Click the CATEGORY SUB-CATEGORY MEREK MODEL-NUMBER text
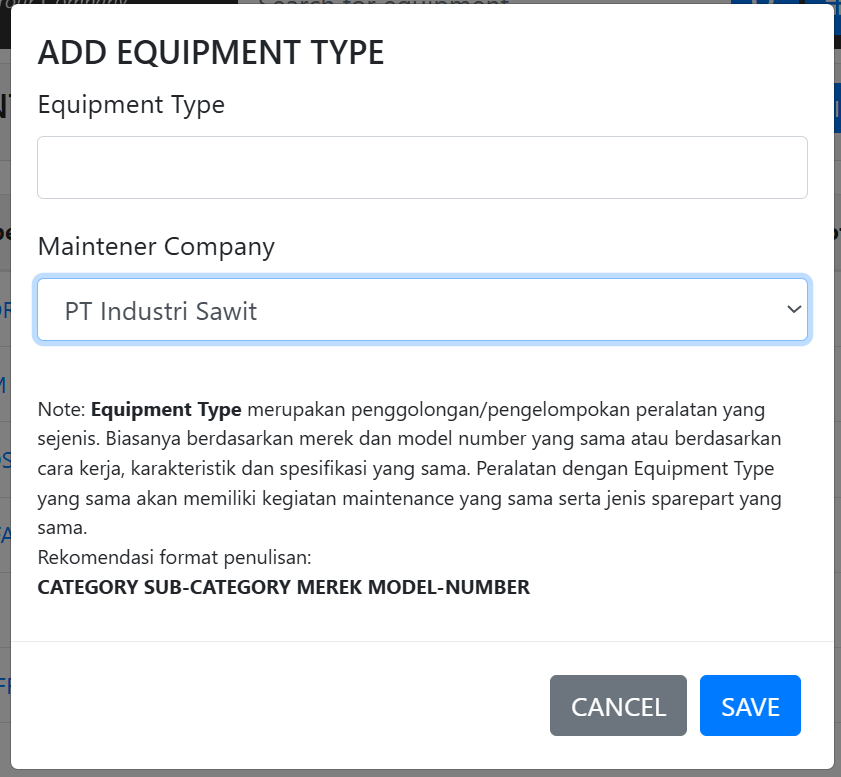The height and width of the screenshot is (777, 841). coord(283,587)
